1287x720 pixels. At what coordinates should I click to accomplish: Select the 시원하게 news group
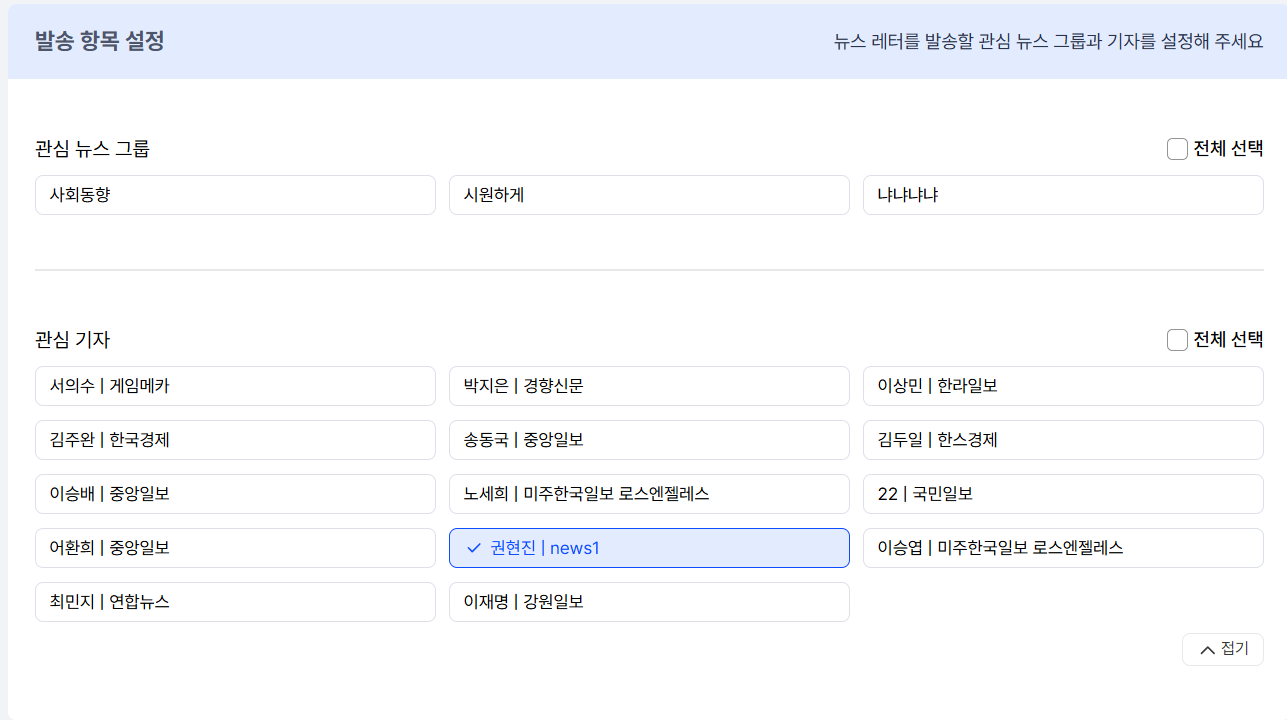[649, 195]
